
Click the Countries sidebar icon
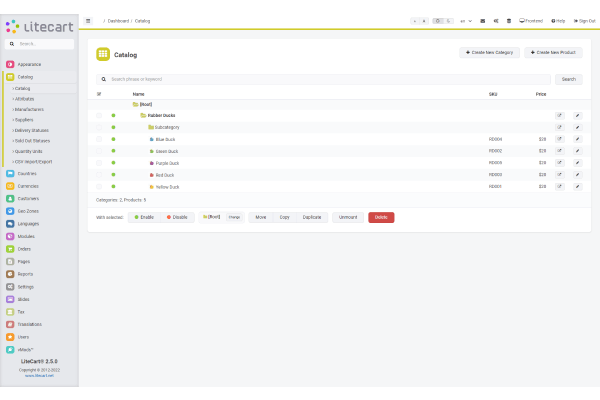click(x=10, y=173)
